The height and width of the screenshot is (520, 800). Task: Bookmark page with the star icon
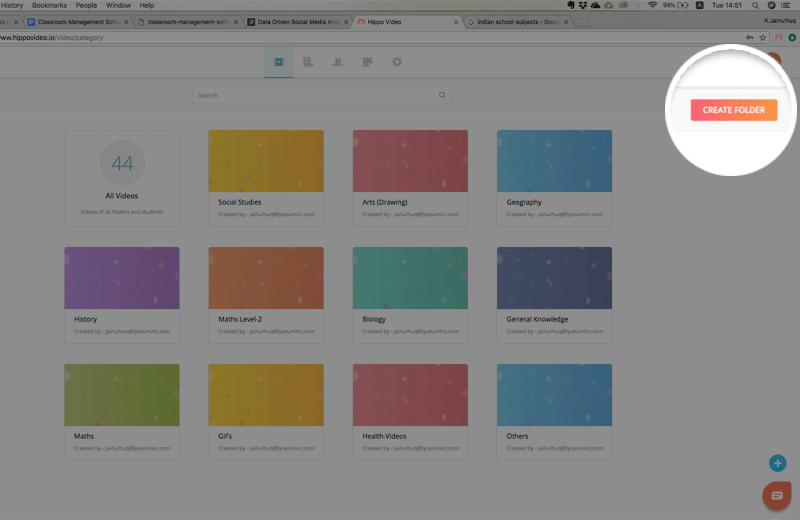pyautogui.click(x=763, y=38)
